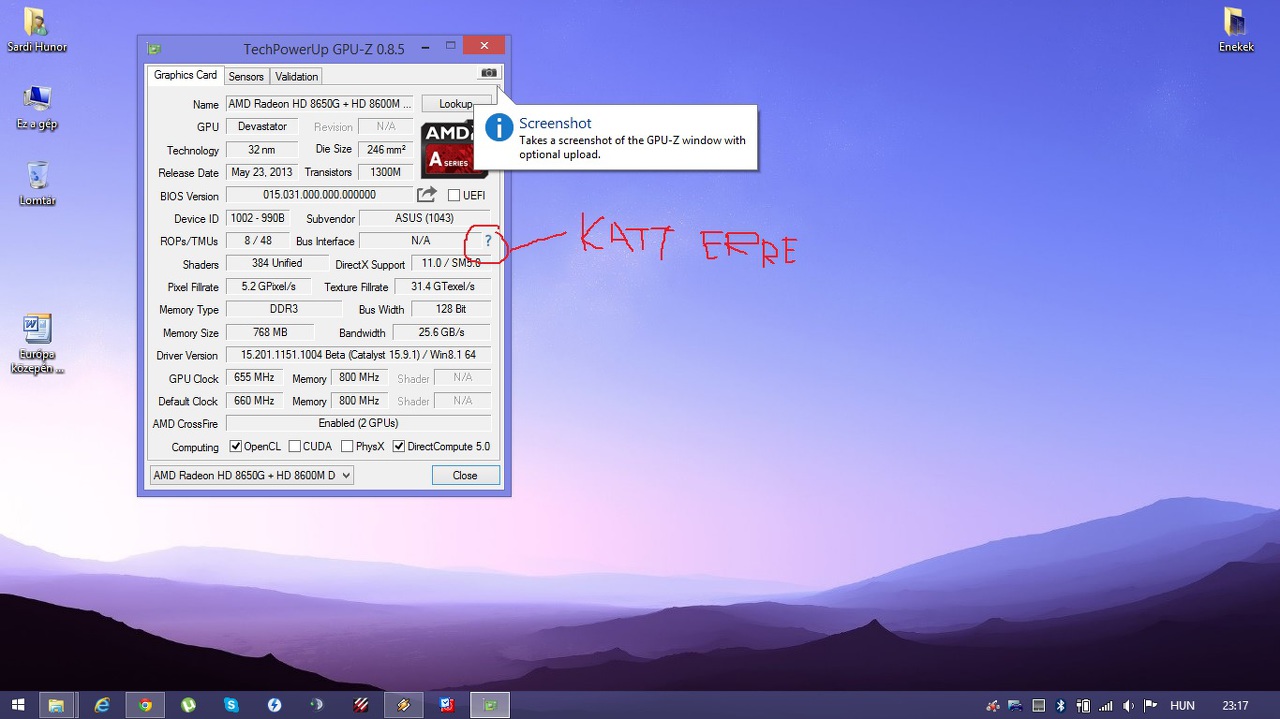
Task: Open the Winamp taskbar icon
Action: coord(404,705)
